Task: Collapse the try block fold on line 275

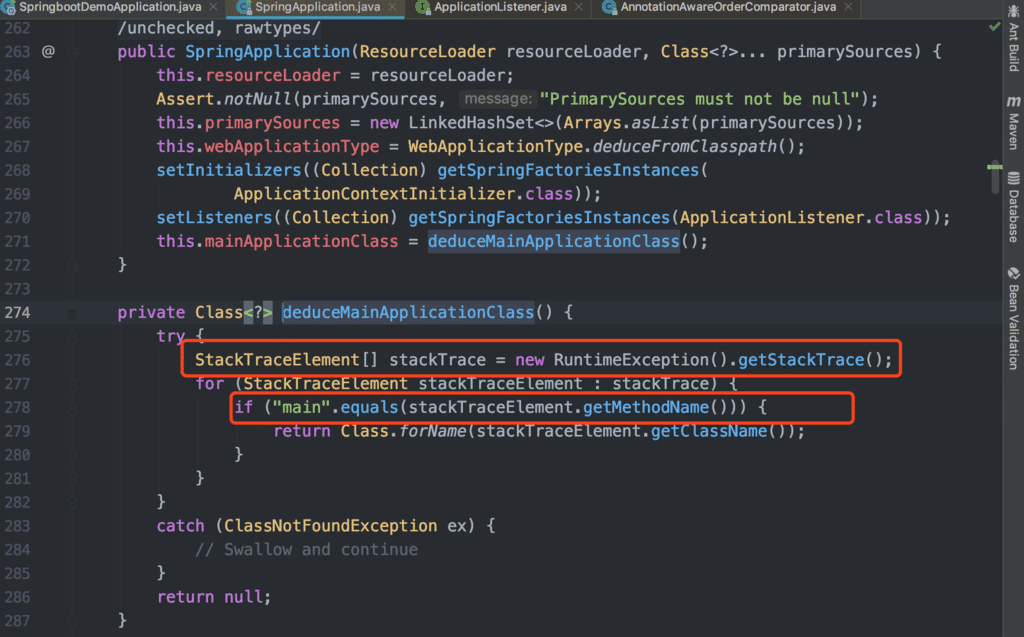Action: 72,336
